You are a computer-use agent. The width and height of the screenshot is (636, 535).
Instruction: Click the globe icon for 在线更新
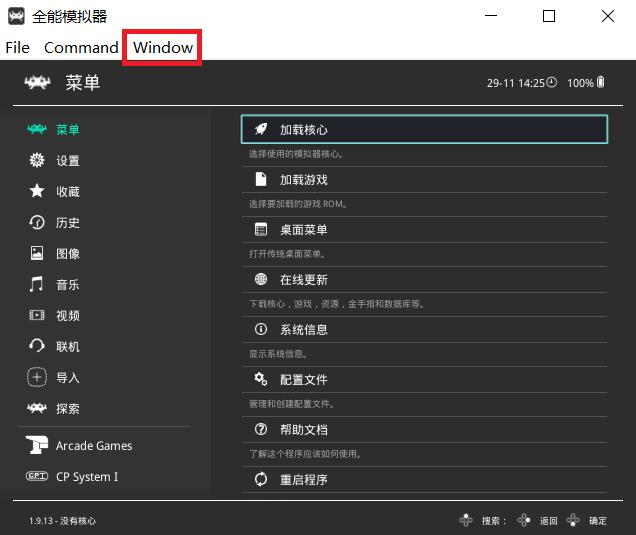click(x=261, y=279)
